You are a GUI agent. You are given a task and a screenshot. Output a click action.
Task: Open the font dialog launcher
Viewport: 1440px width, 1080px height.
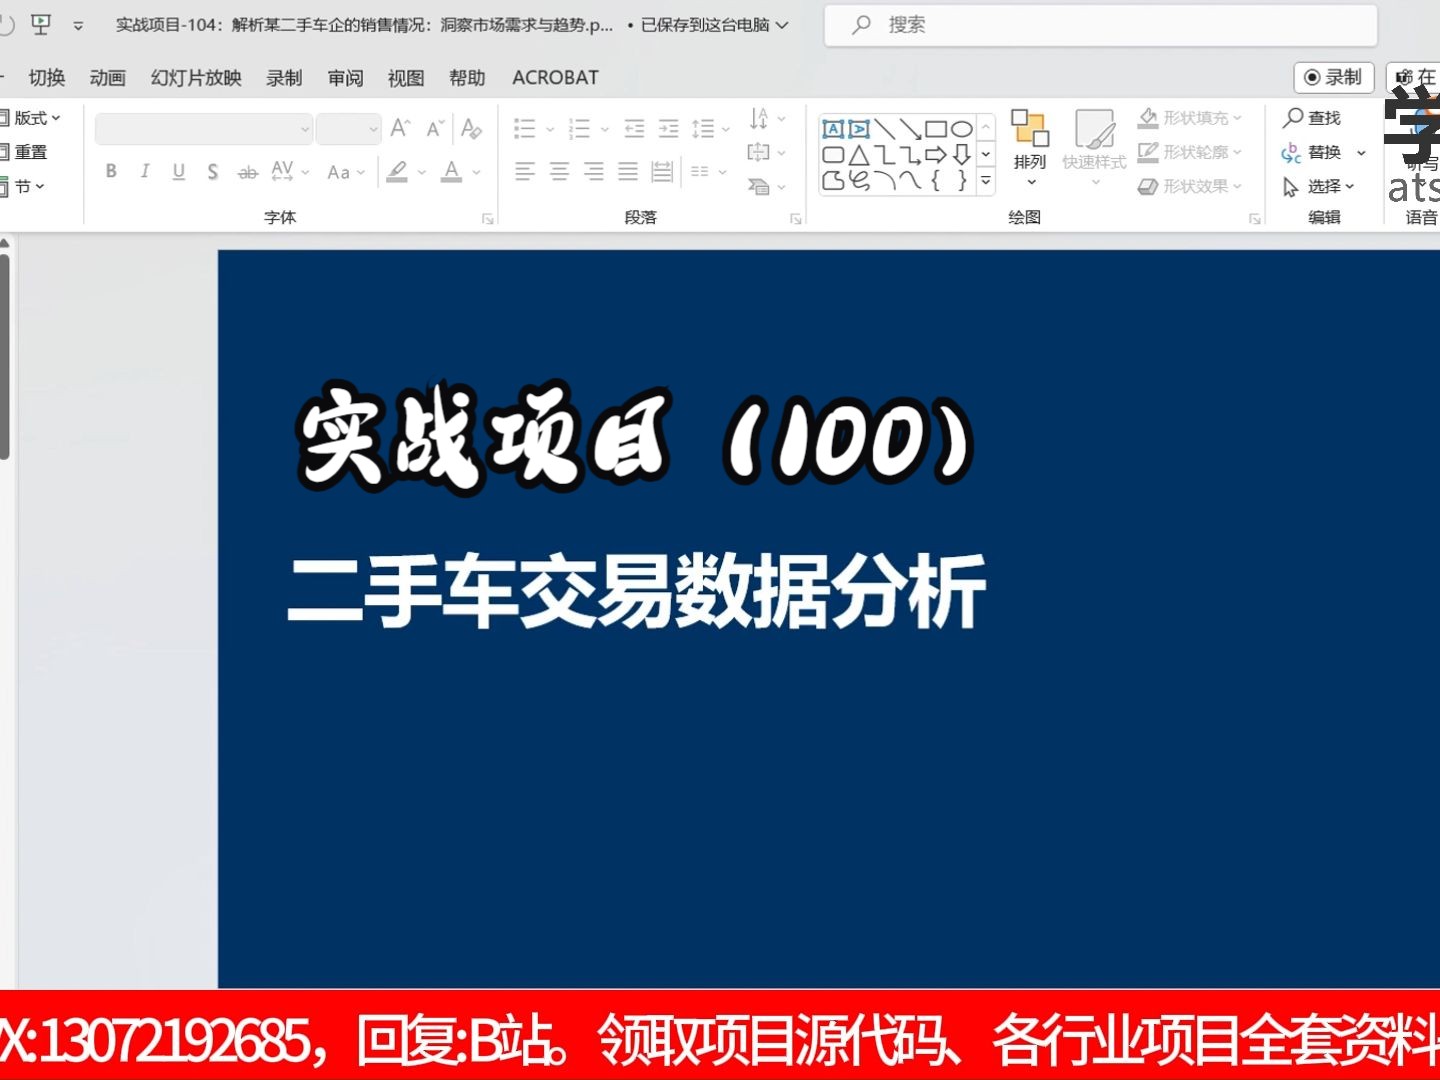click(x=488, y=219)
